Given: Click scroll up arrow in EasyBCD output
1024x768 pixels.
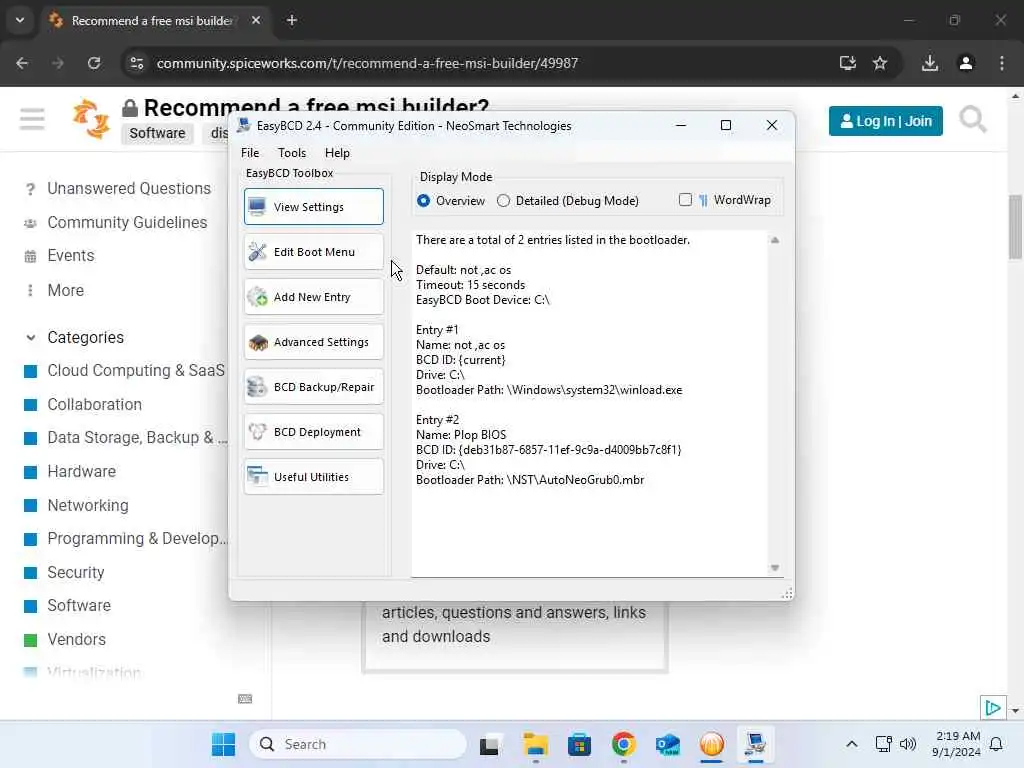Looking at the screenshot, I should 775,240.
